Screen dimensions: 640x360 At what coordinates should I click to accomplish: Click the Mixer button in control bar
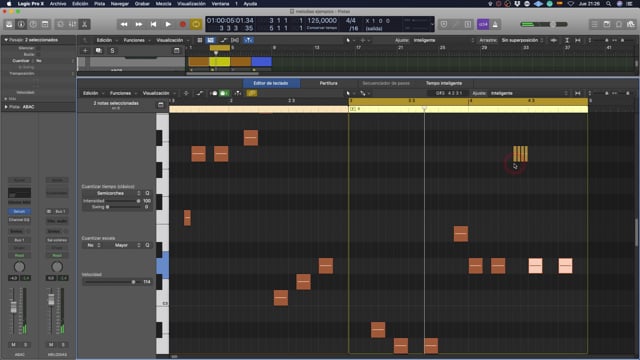pos(72,24)
